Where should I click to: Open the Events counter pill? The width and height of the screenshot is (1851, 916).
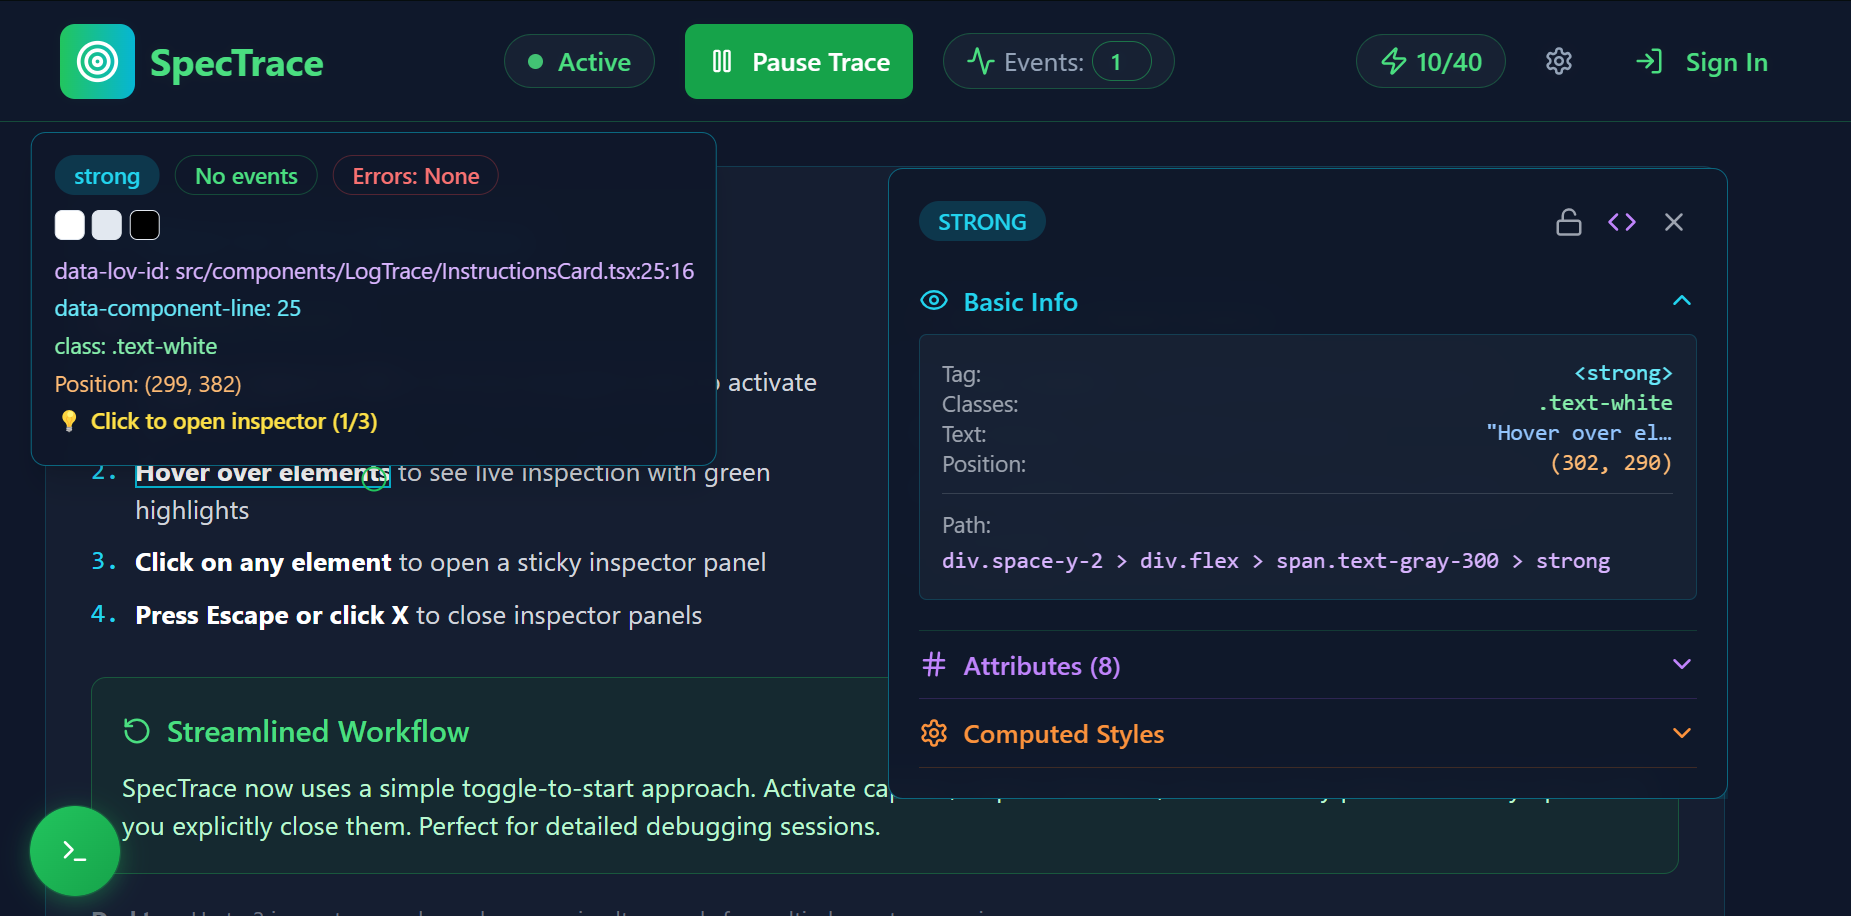pos(1058,62)
